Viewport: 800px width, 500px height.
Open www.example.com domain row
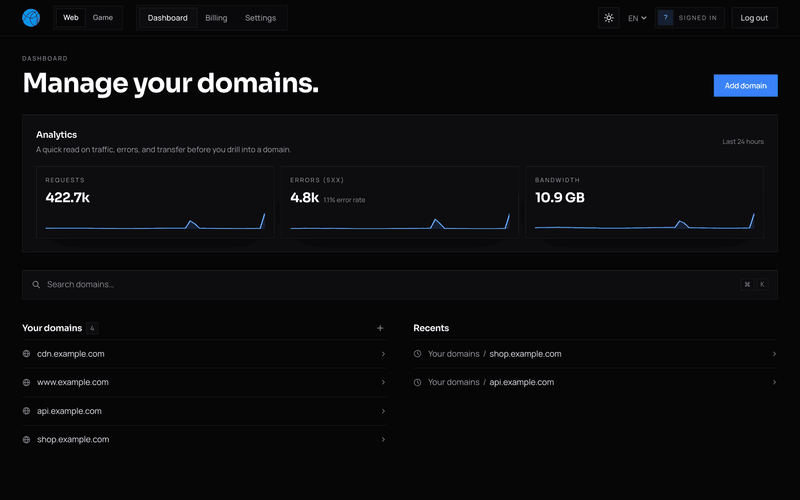pos(204,382)
